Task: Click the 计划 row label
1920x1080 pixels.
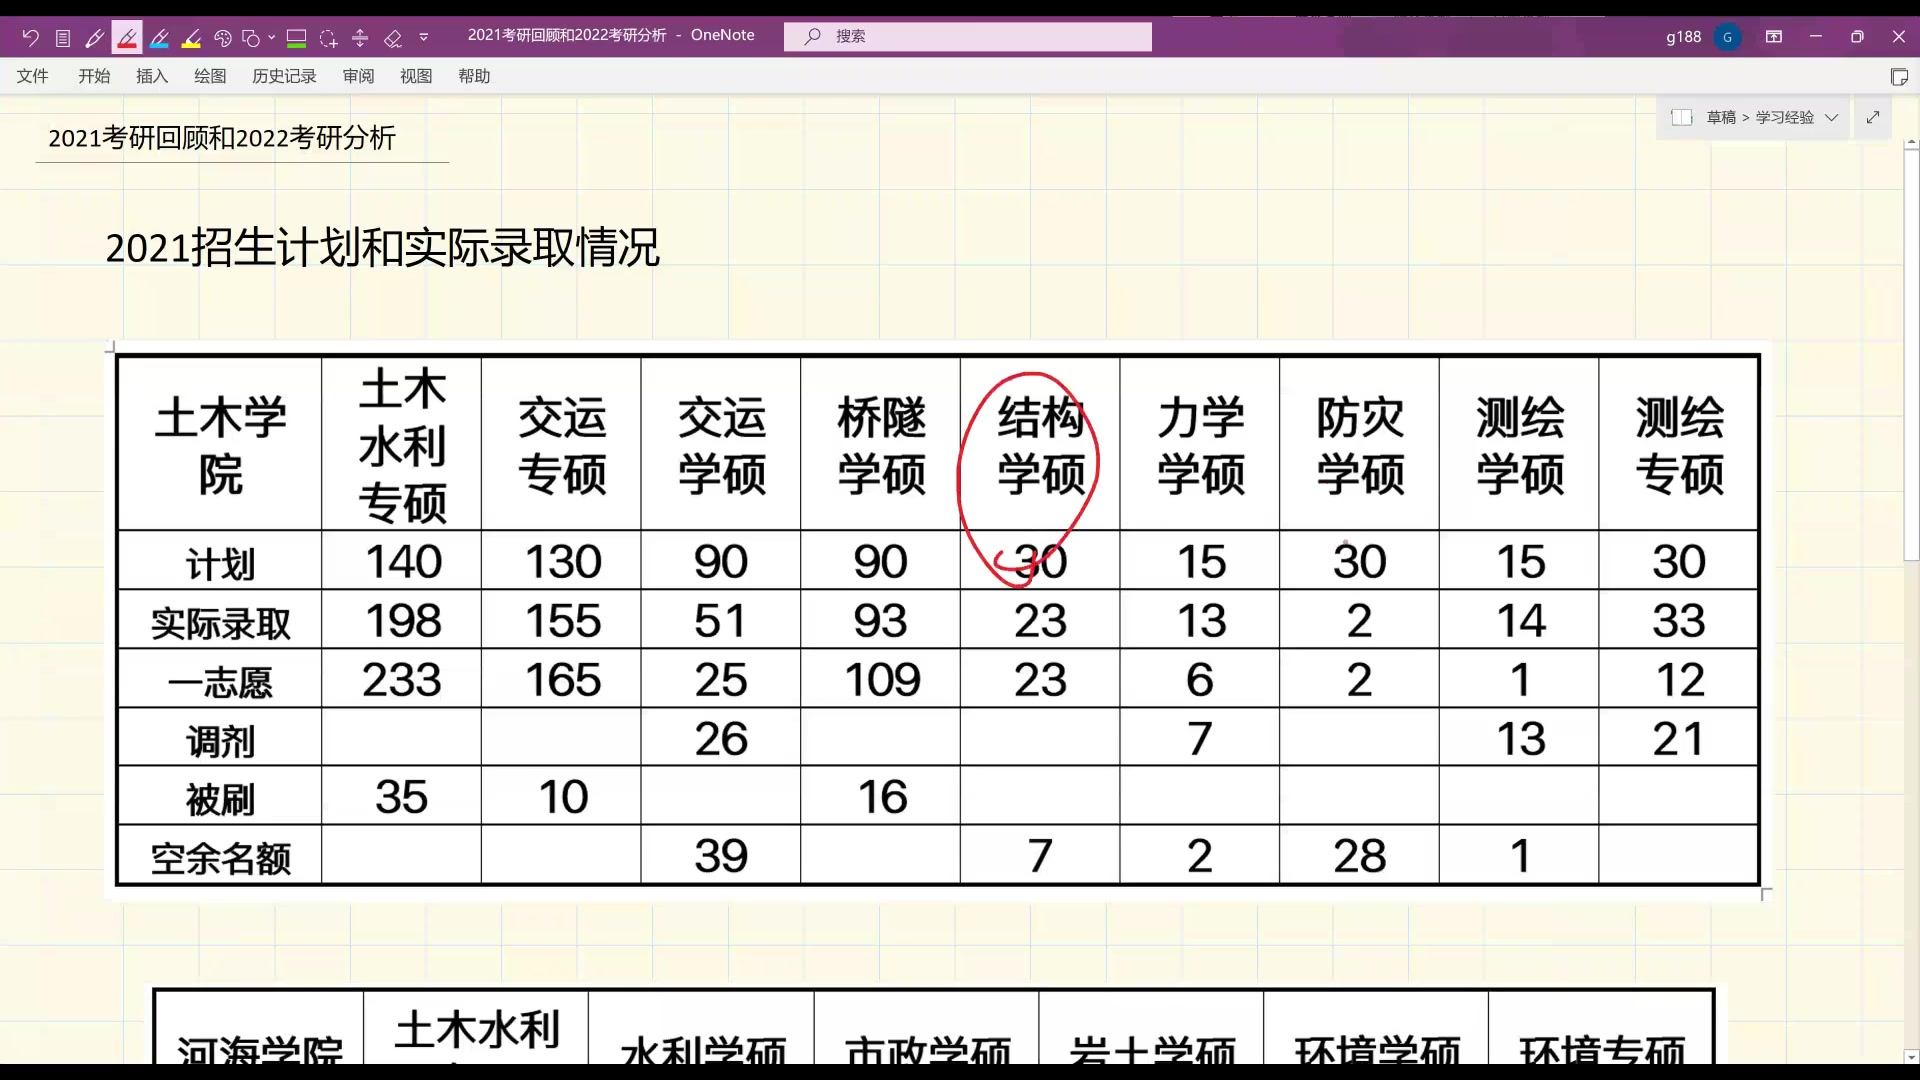Action: tap(220, 563)
